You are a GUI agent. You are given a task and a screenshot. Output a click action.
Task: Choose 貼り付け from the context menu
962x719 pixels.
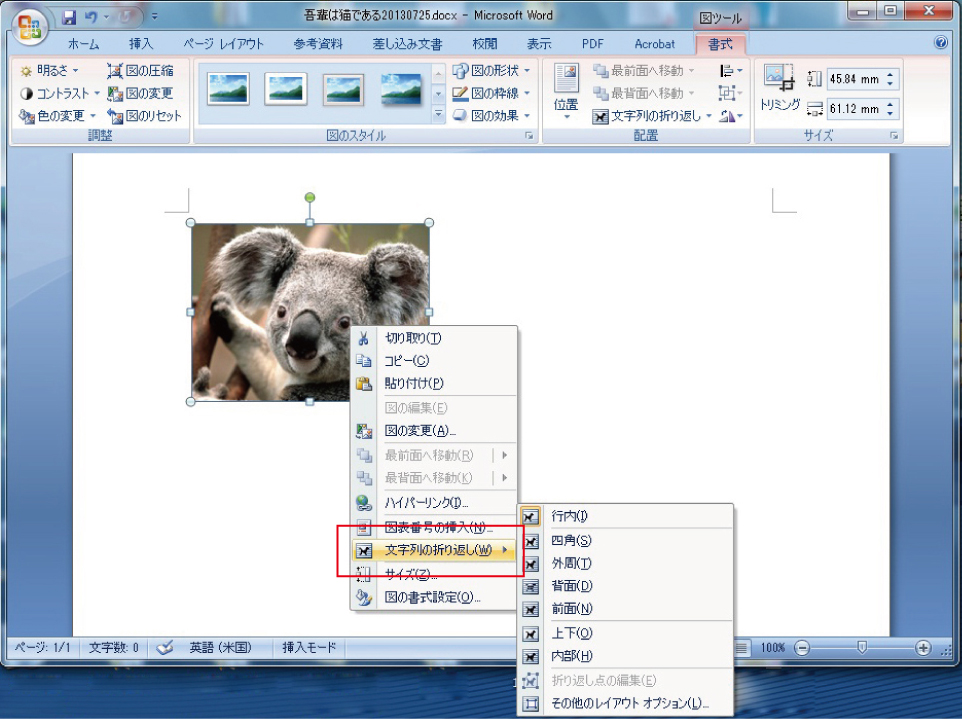click(434, 383)
